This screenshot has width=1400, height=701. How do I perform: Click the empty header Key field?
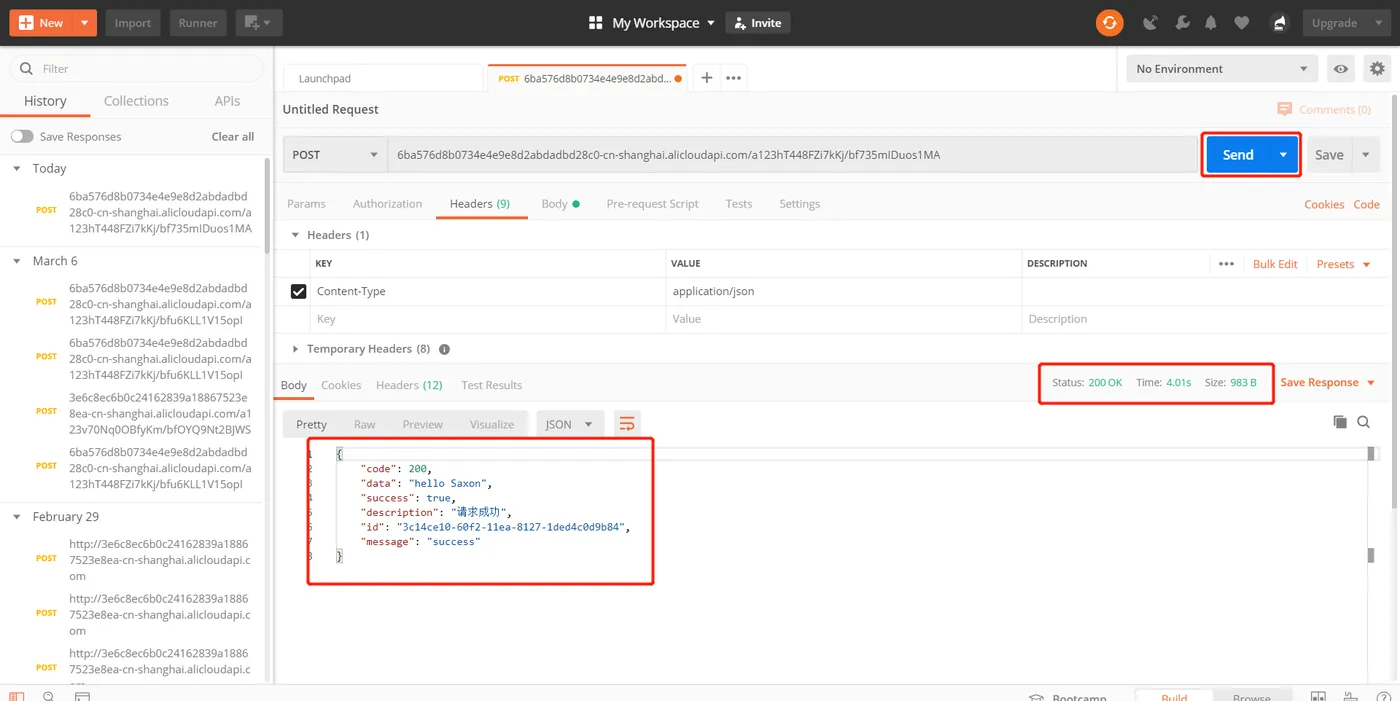click(x=488, y=319)
